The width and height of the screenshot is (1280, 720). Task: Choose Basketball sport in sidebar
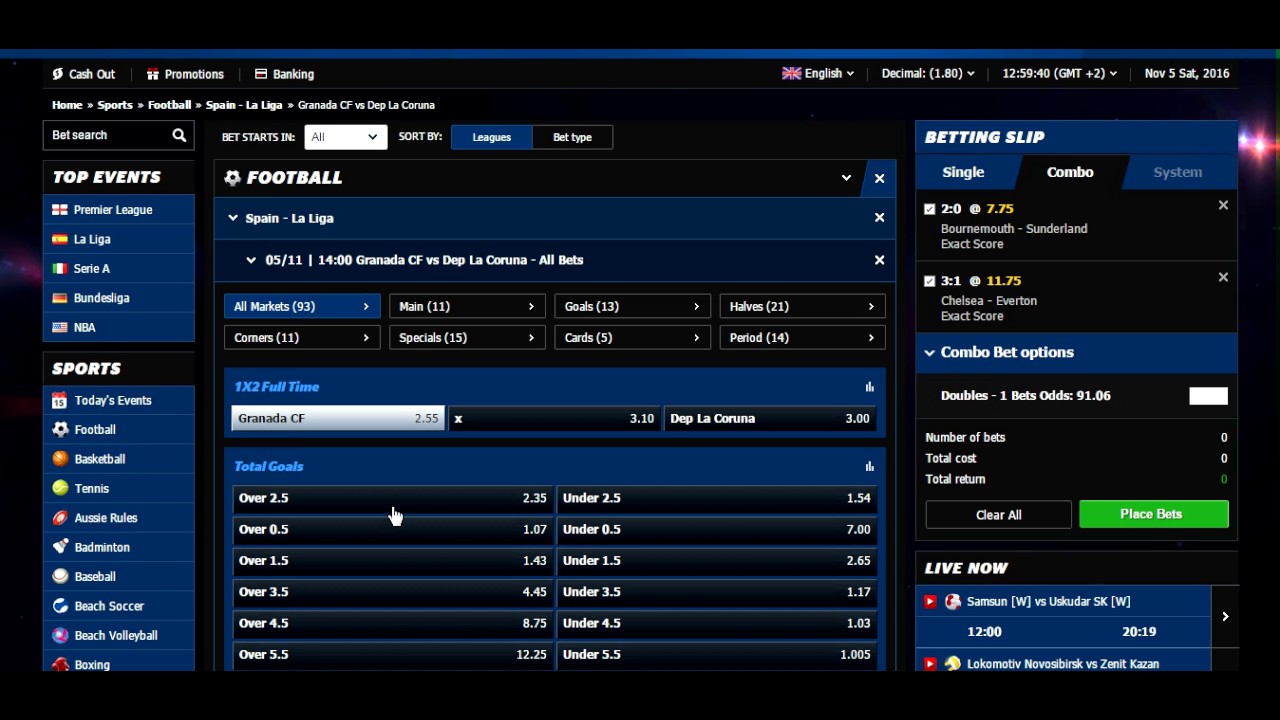click(x=119, y=459)
